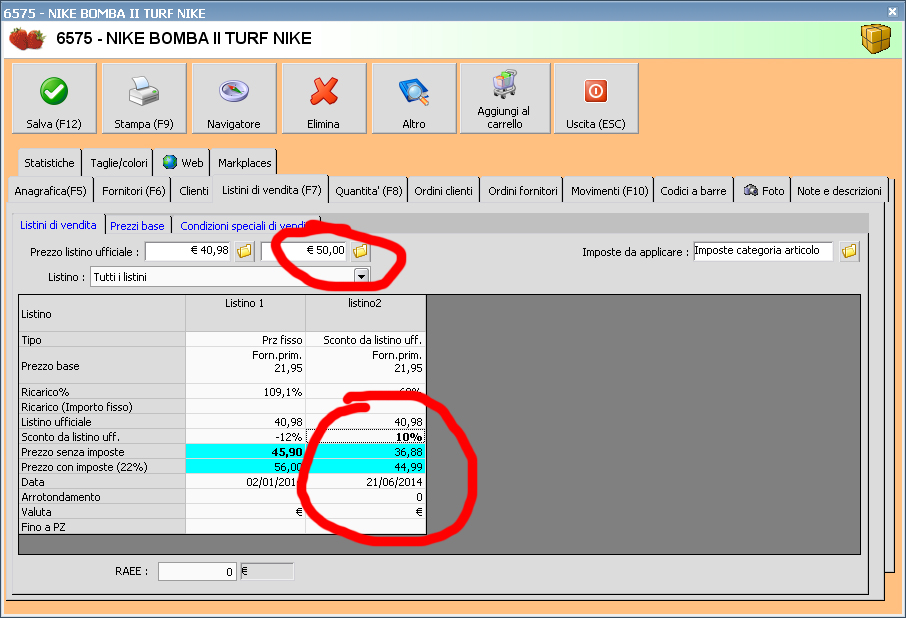This screenshot has height=618, width=906.
Task: Open the Movimenti (F10) tab
Action: point(610,191)
